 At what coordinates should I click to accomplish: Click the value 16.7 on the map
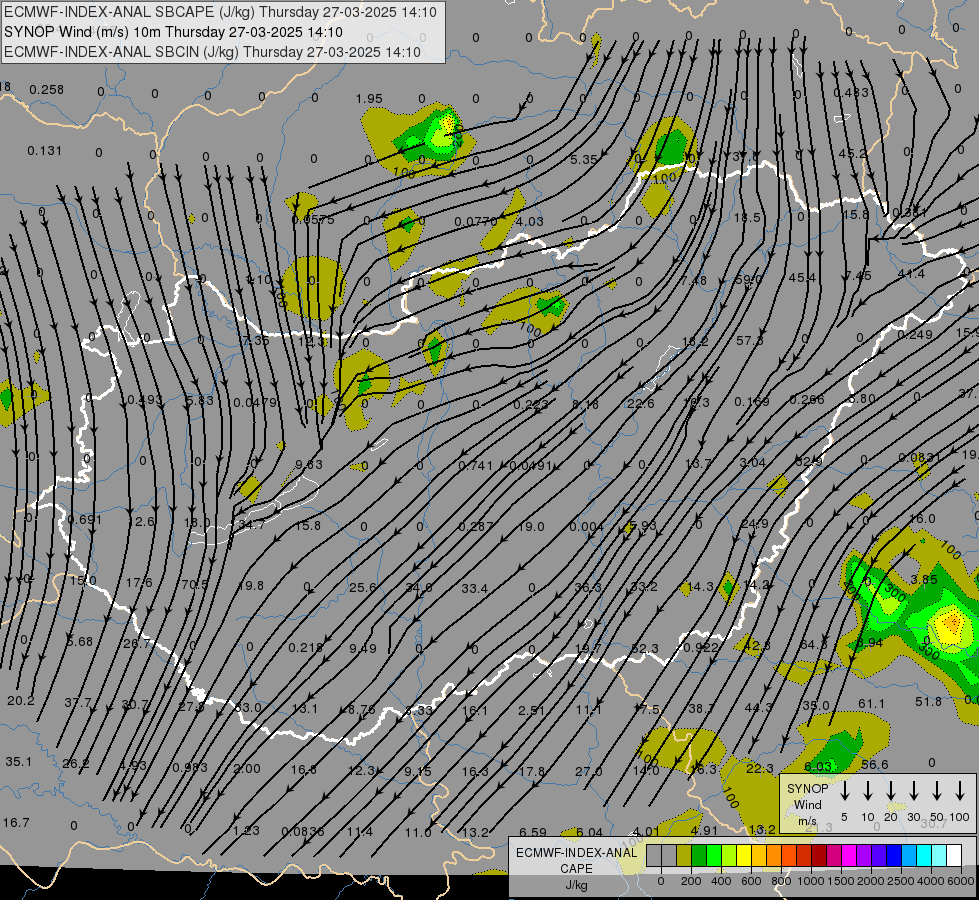[x=16, y=823]
